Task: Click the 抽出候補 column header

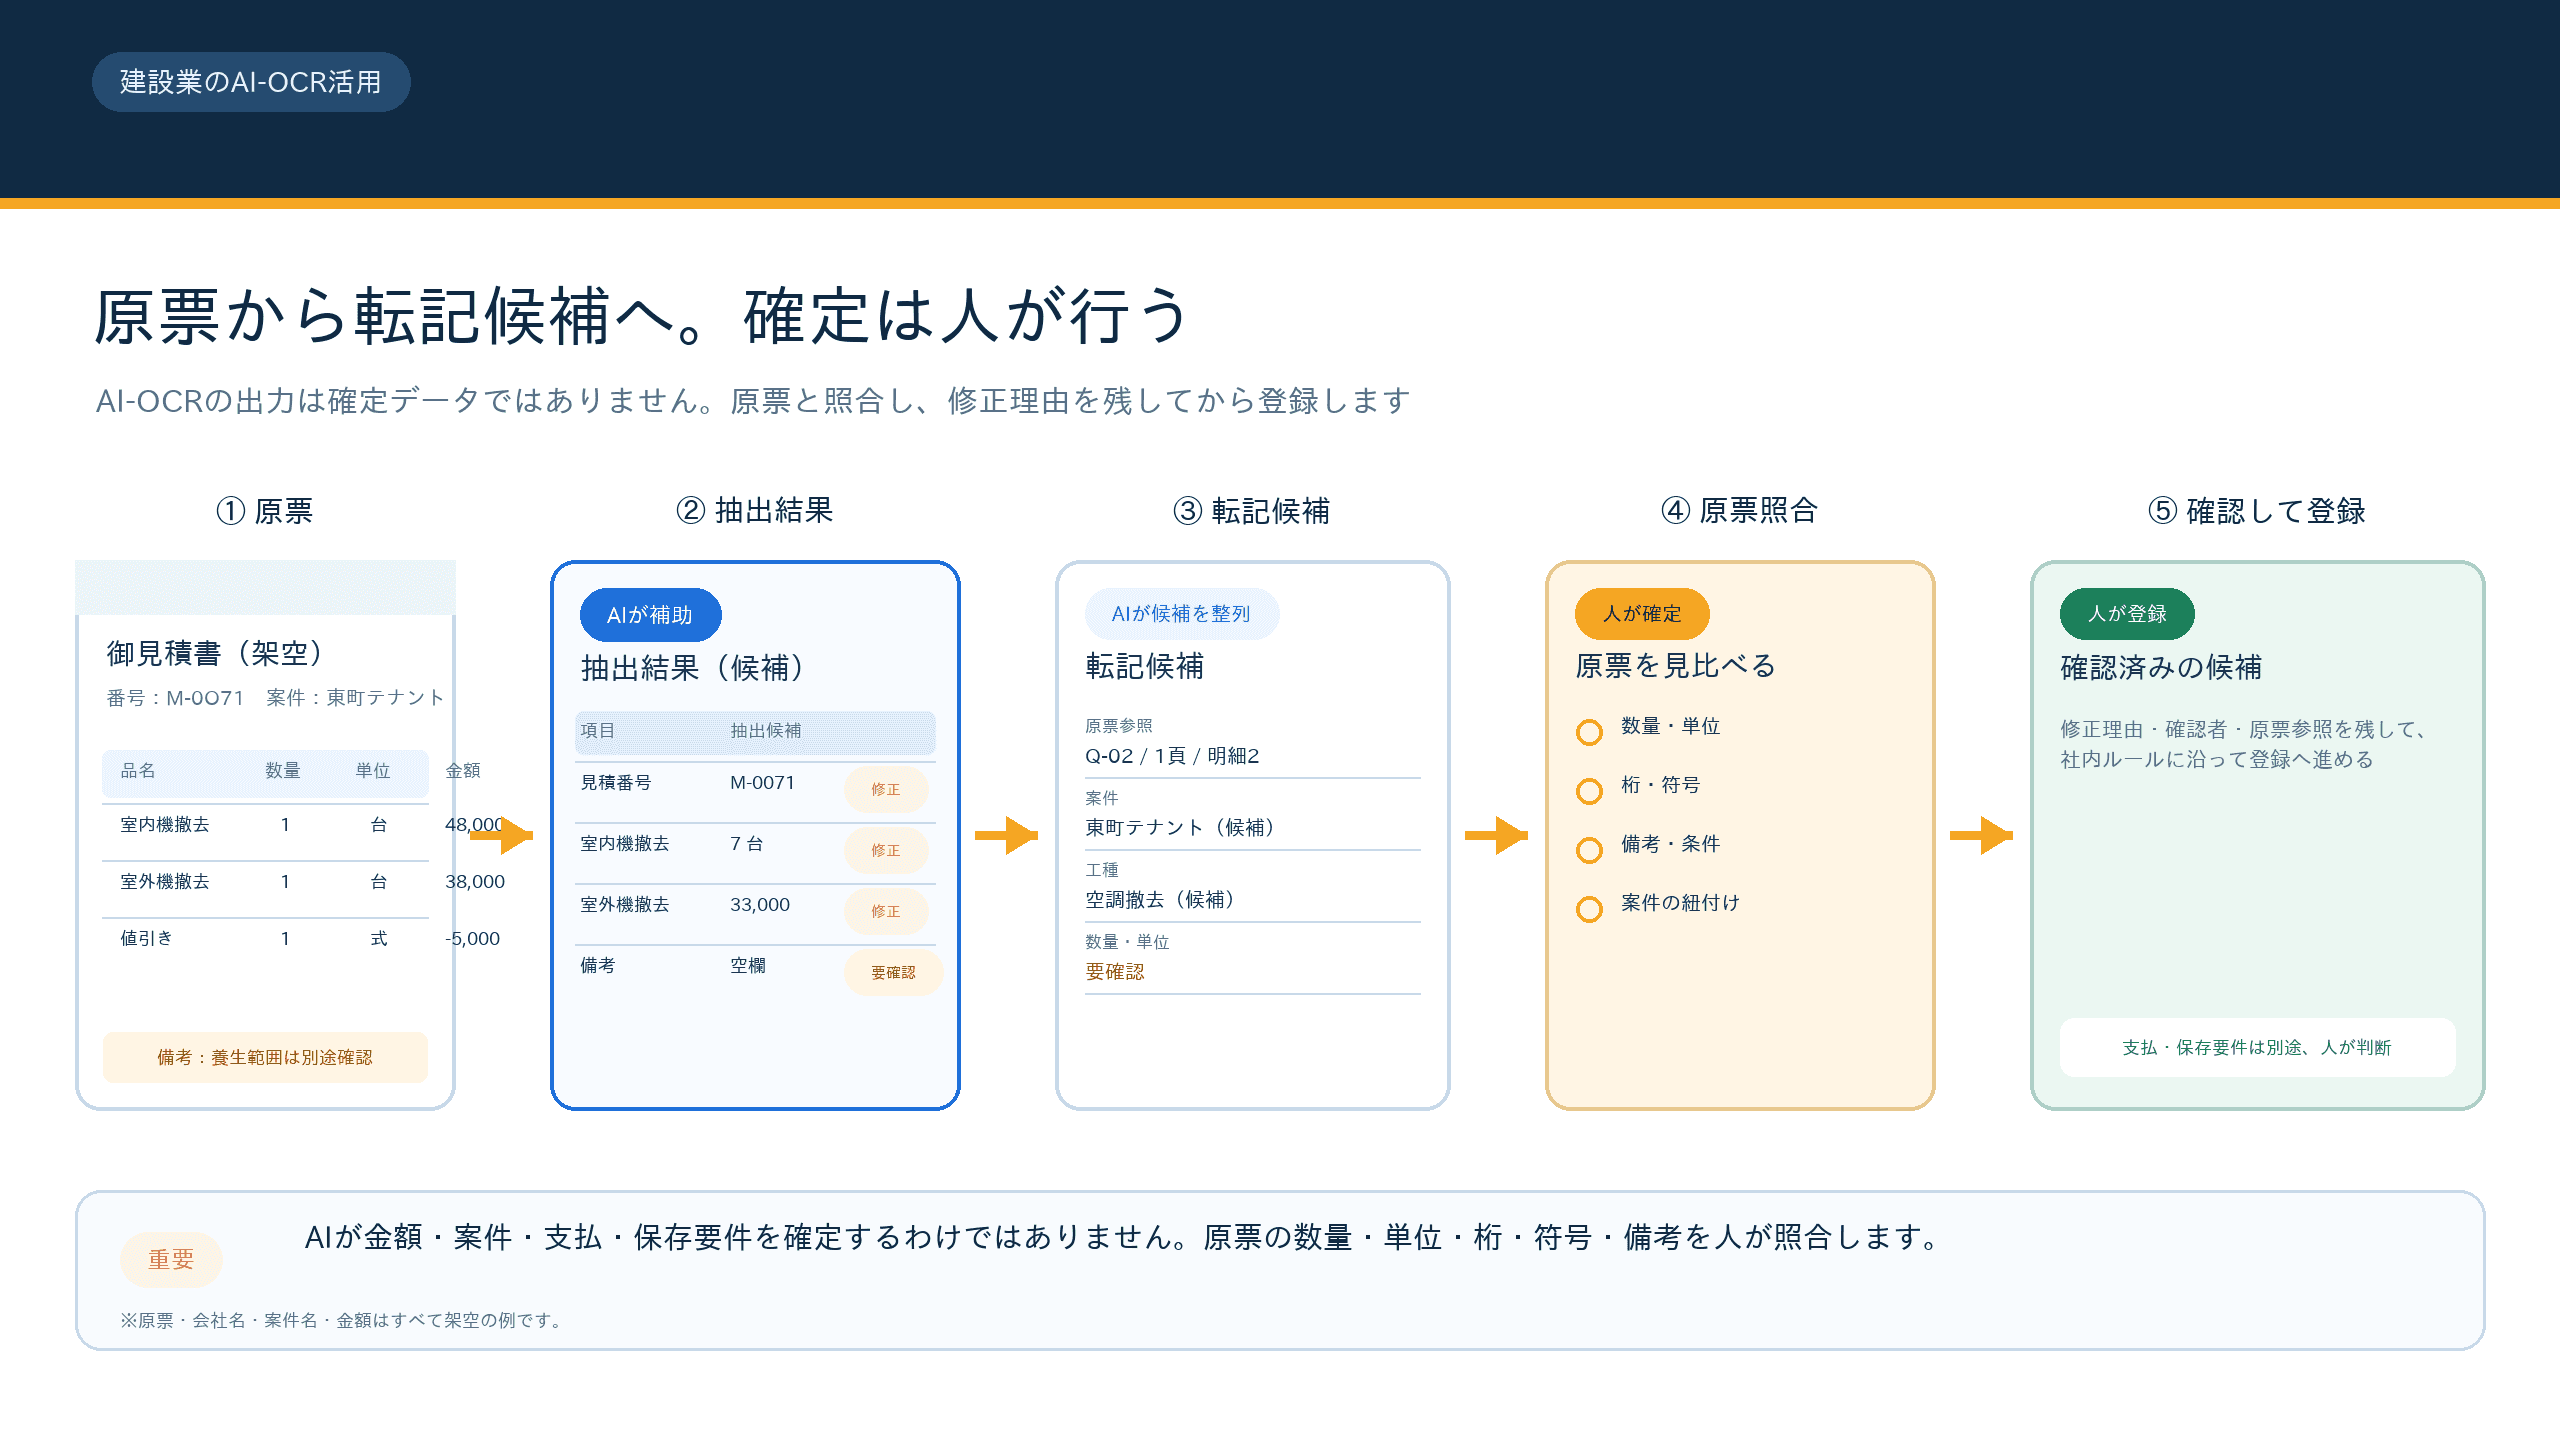Action: (766, 730)
